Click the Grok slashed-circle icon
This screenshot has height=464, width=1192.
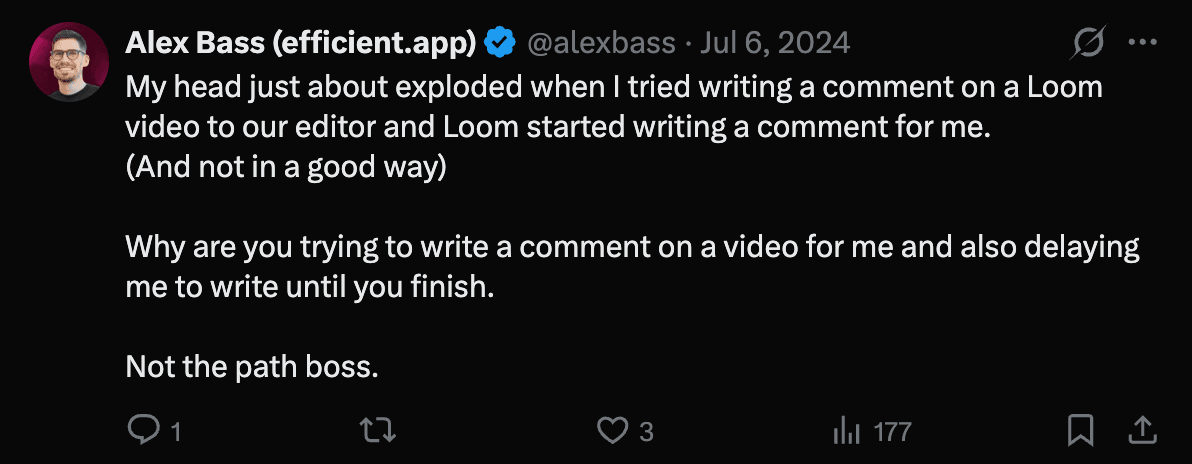[1087, 42]
